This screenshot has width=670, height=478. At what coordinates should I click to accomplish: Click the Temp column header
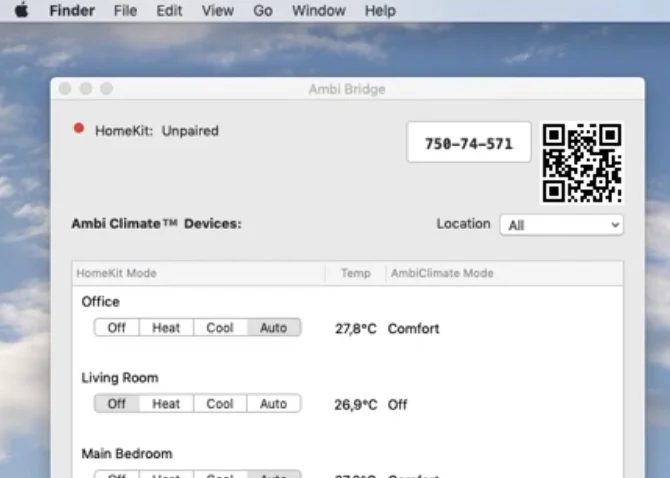pyautogui.click(x=356, y=273)
